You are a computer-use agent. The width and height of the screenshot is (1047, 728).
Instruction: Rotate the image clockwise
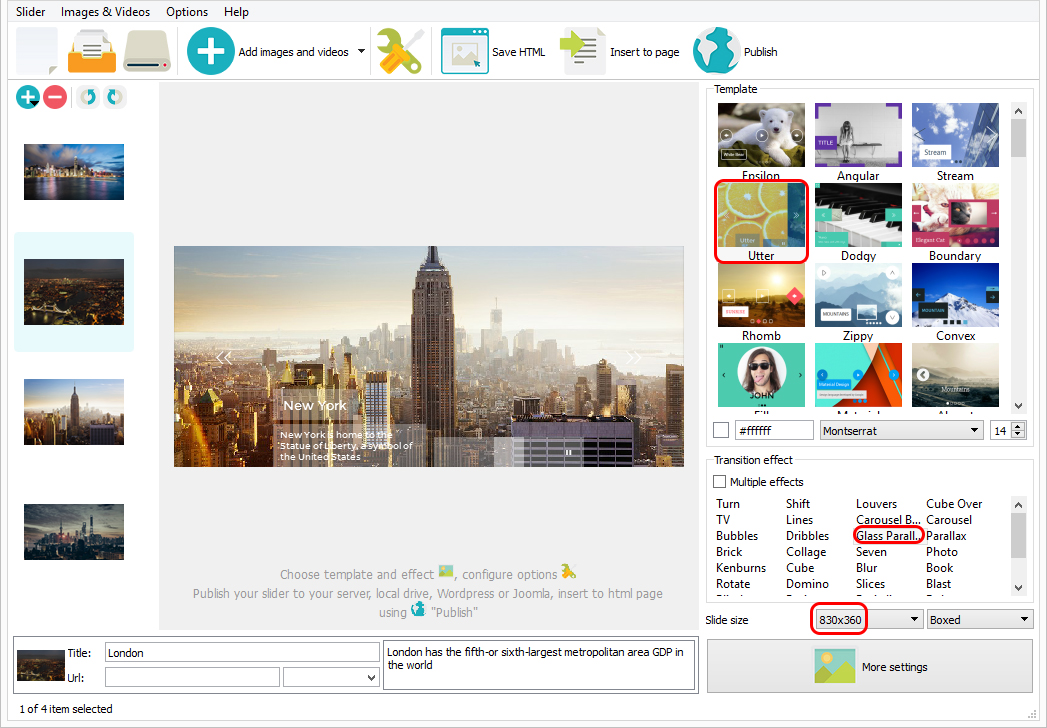(x=115, y=98)
